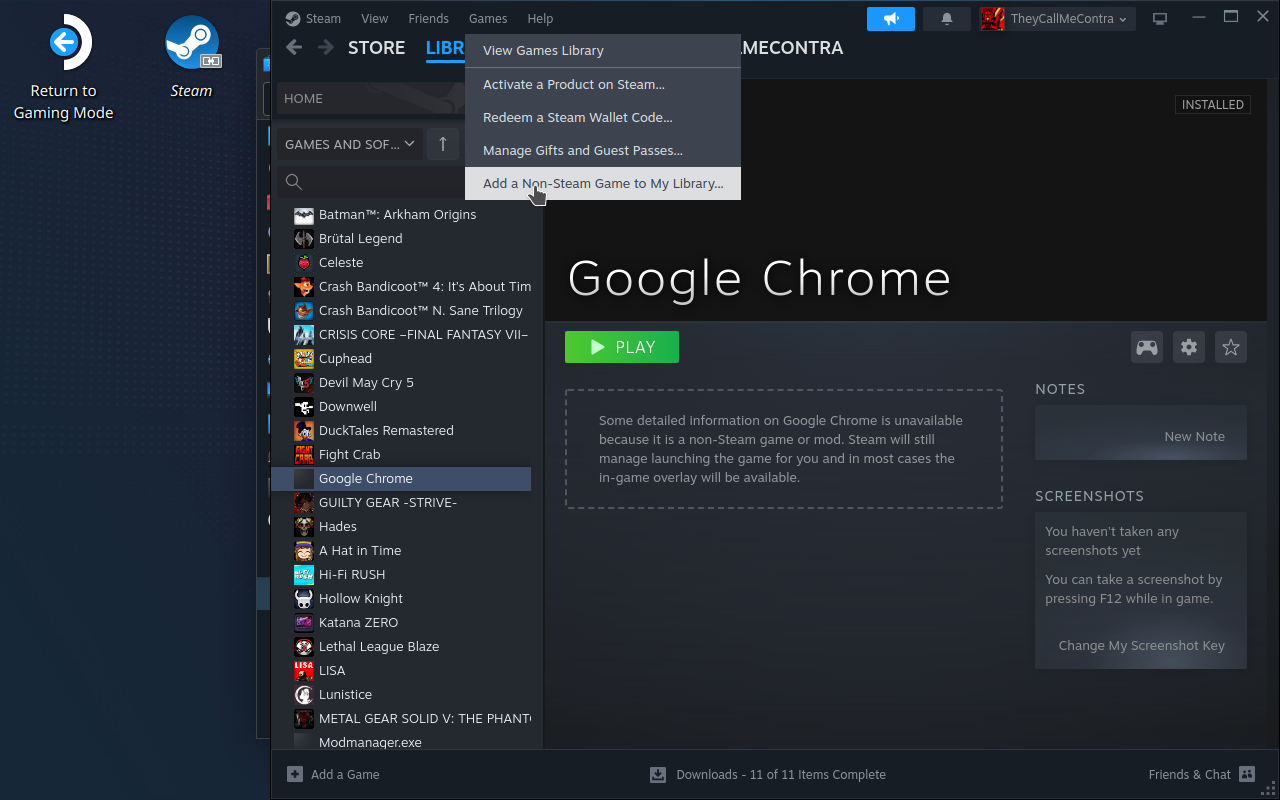Open the Friends menu
This screenshot has width=1280, height=800.
429,18
